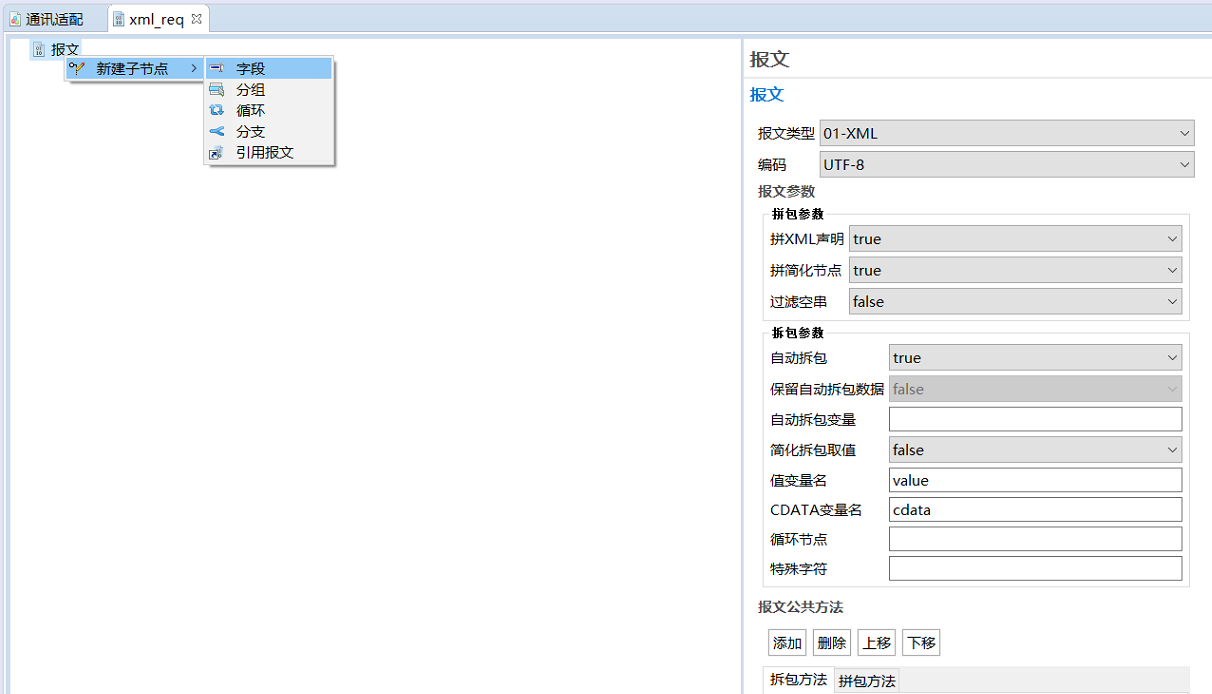Click the 循环 loop icon in submenu

216,111
